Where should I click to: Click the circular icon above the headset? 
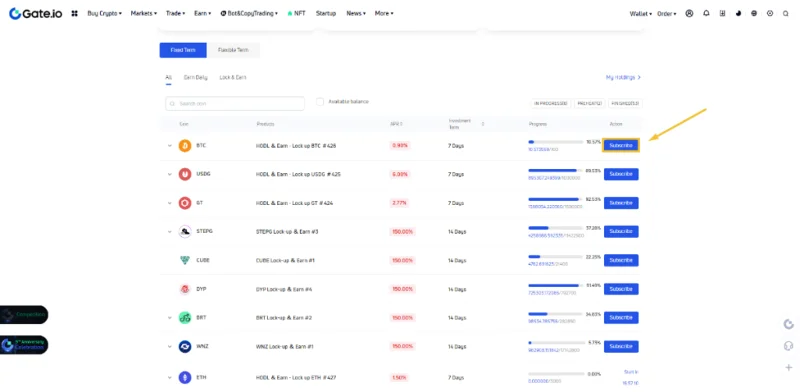pyautogui.click(x=788, y=324)
